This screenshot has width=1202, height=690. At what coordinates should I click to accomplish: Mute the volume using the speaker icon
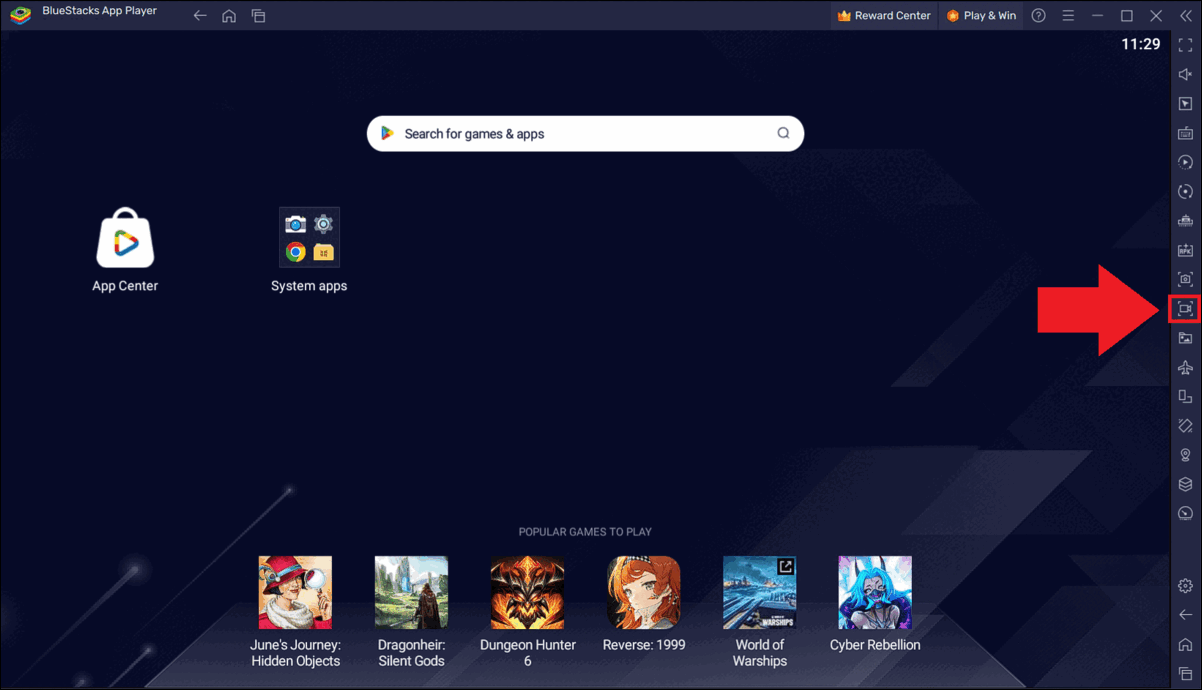pos(1185,74)
